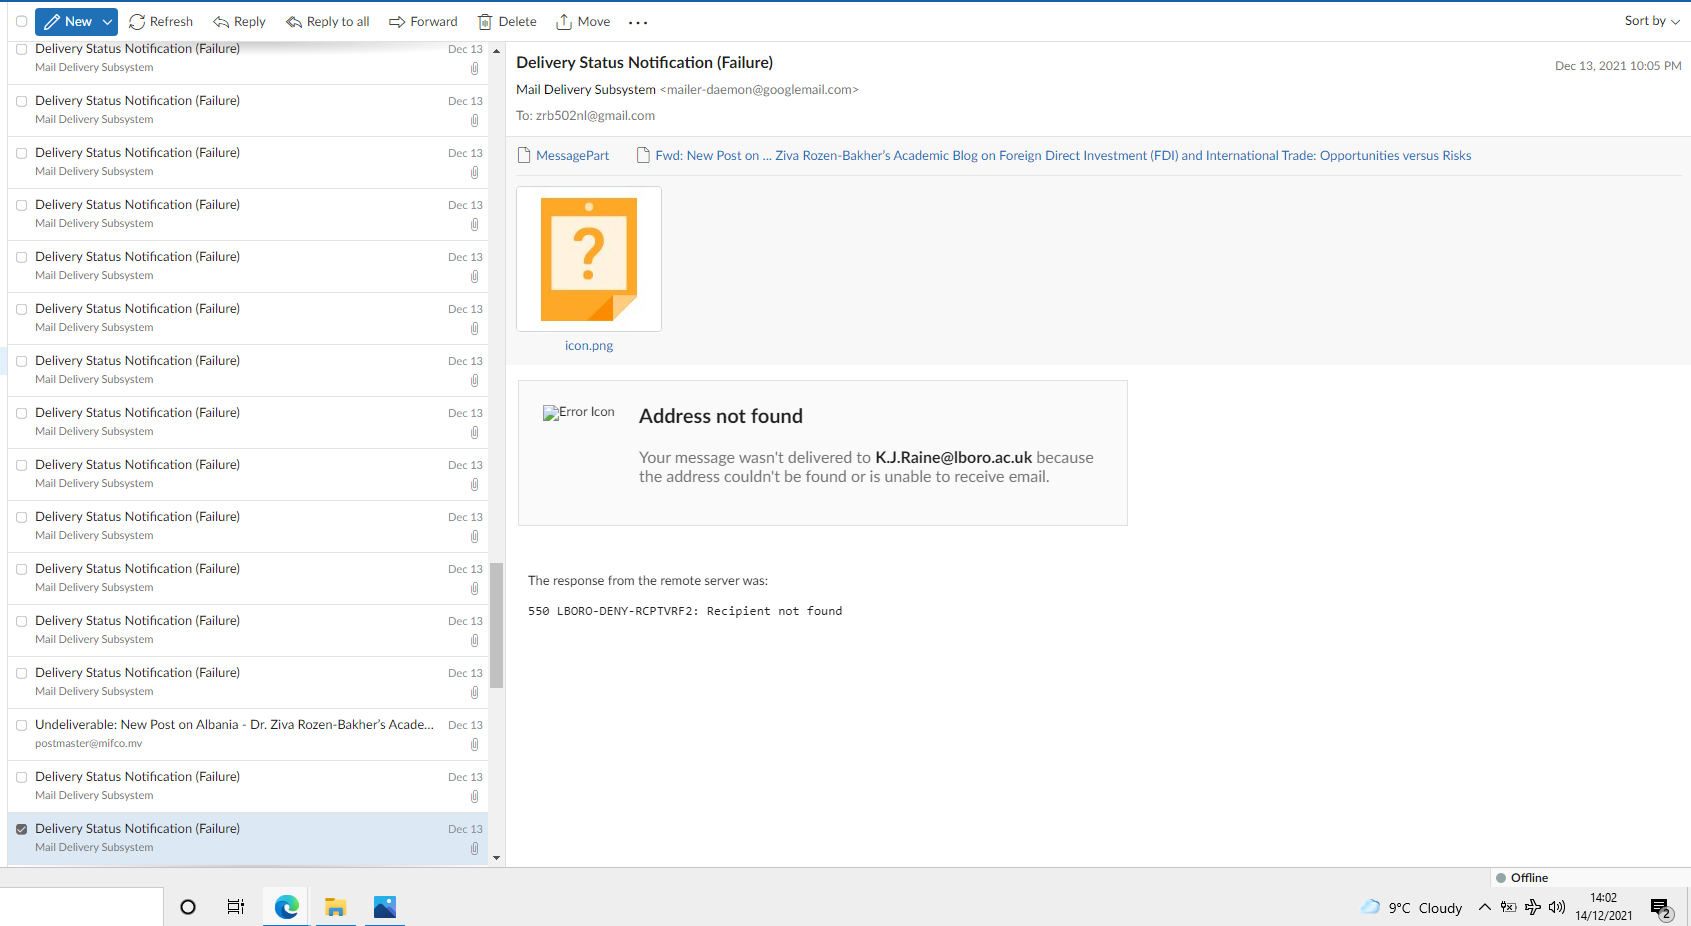Click the volume speaker tray icon
Image resolution: width=1691 pixels, height=926 pixels.
pyautogui.click(x=1557, y=907)
